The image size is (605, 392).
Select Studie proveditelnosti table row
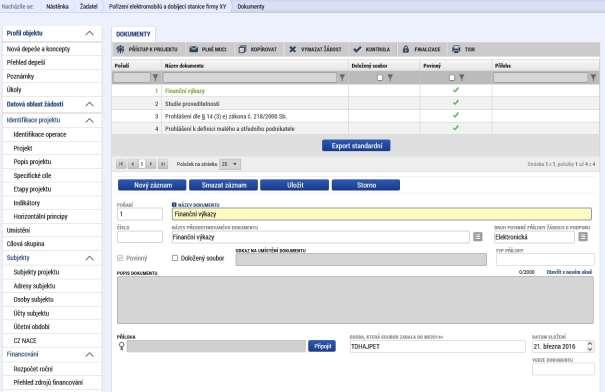[355, 103]
